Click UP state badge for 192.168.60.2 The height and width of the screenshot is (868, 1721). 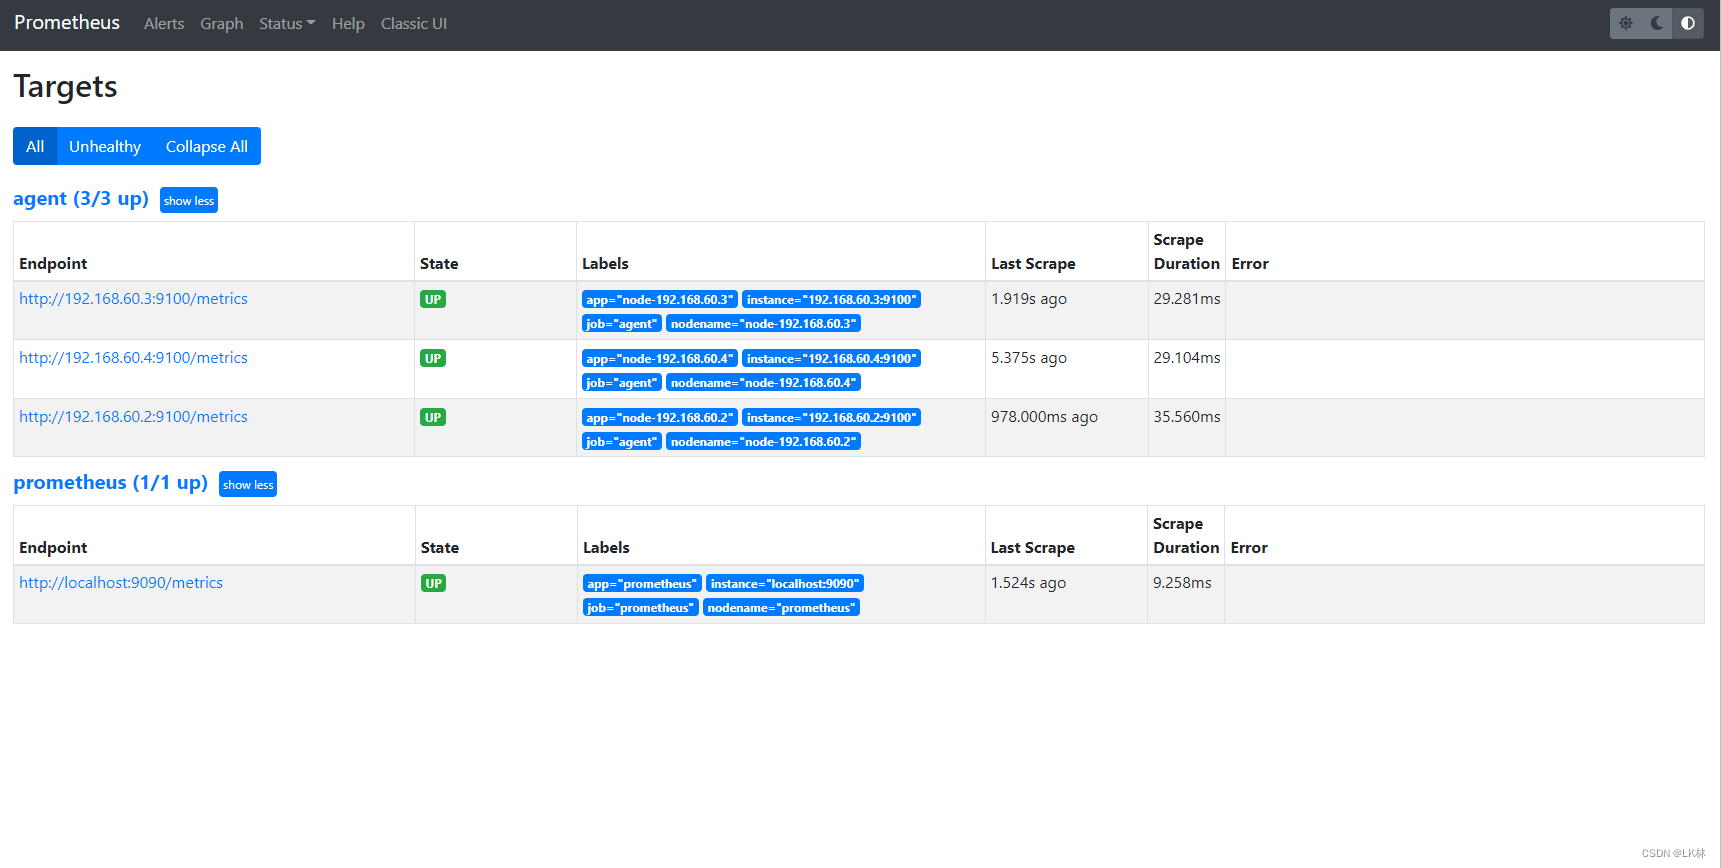433,417
